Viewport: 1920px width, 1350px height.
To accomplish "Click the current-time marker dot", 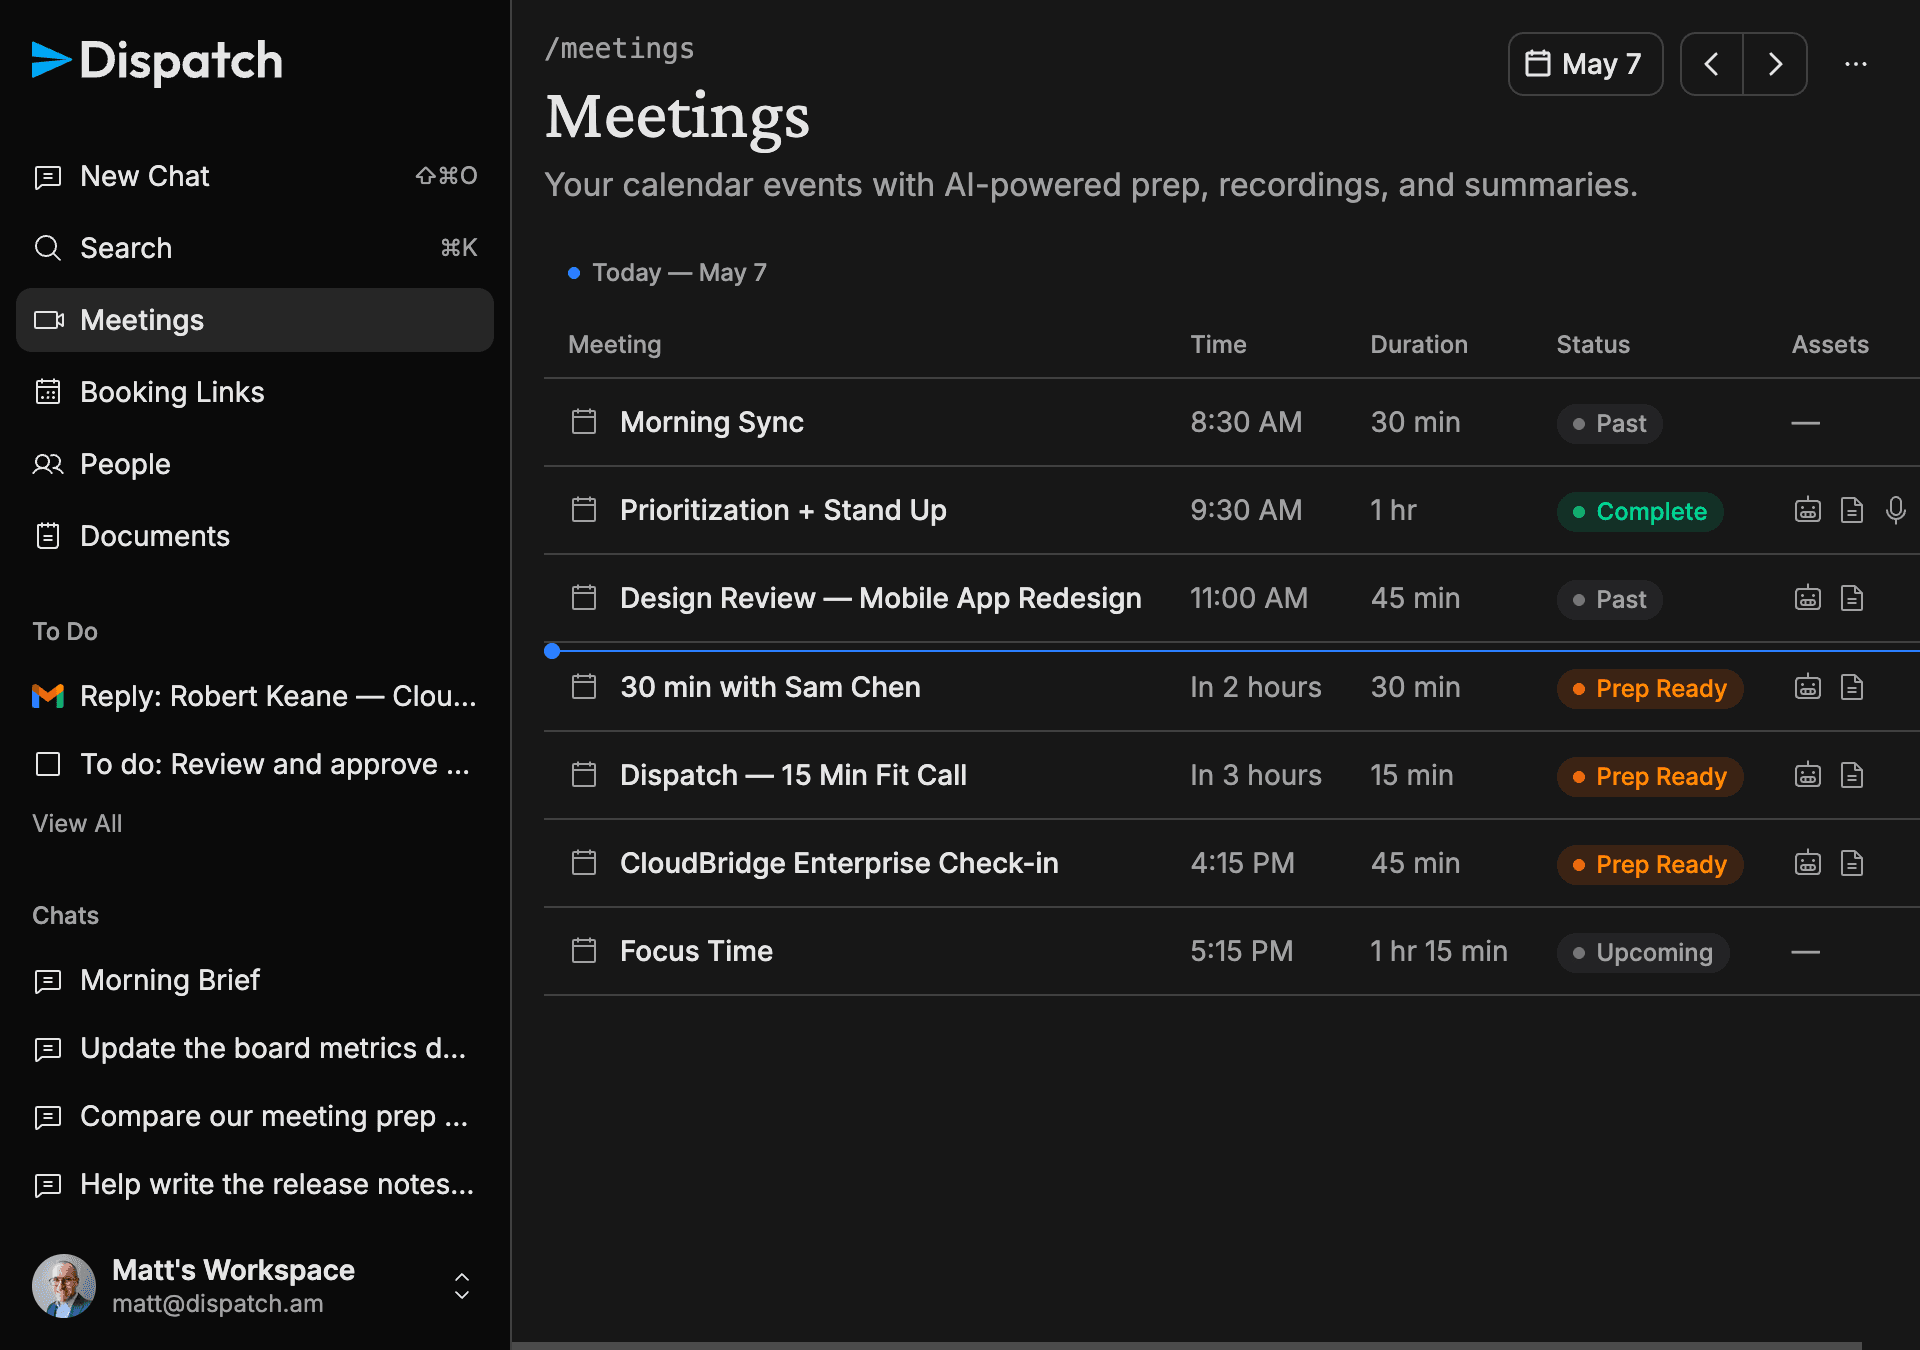I will coord(552,651).
